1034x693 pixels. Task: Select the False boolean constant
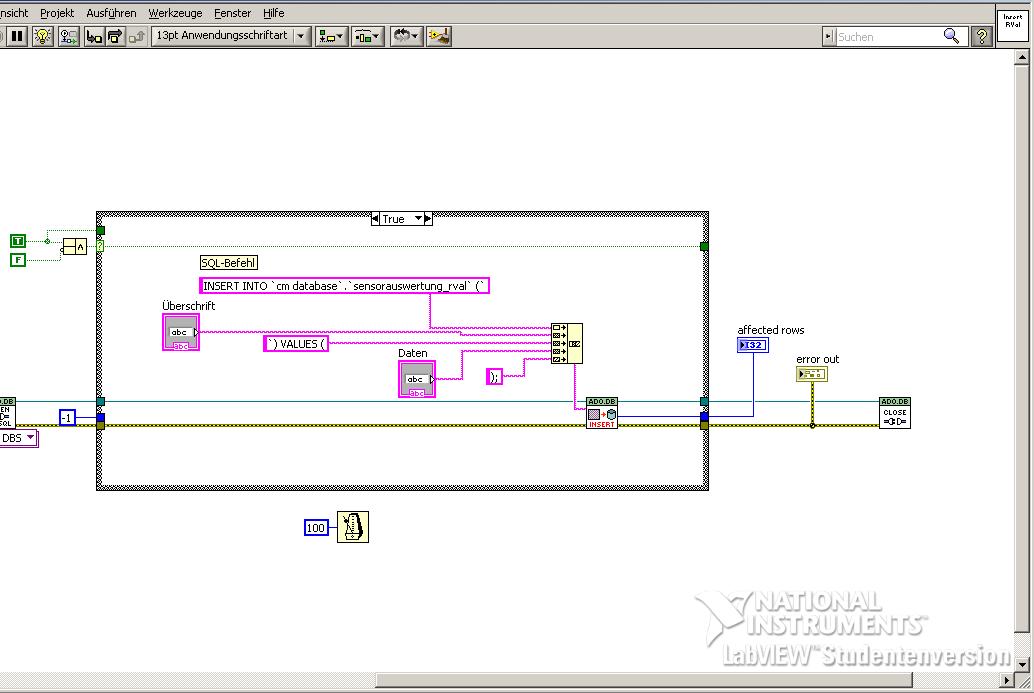click(x=18, y=260)
